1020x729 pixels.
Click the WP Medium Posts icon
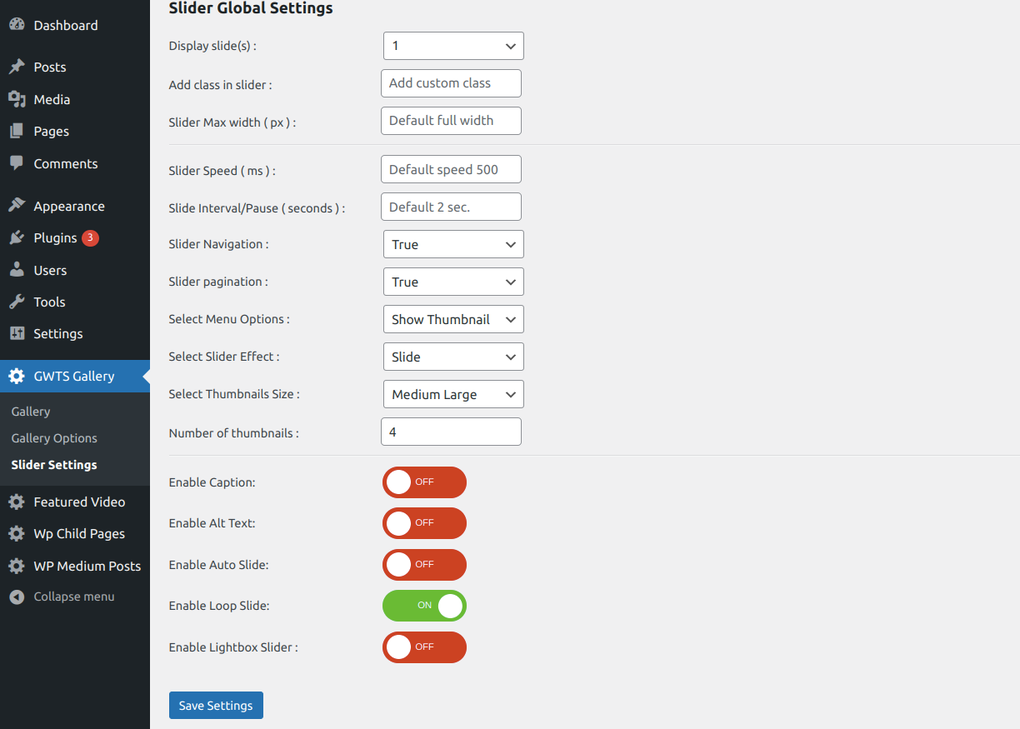click(x=18, y=565)
